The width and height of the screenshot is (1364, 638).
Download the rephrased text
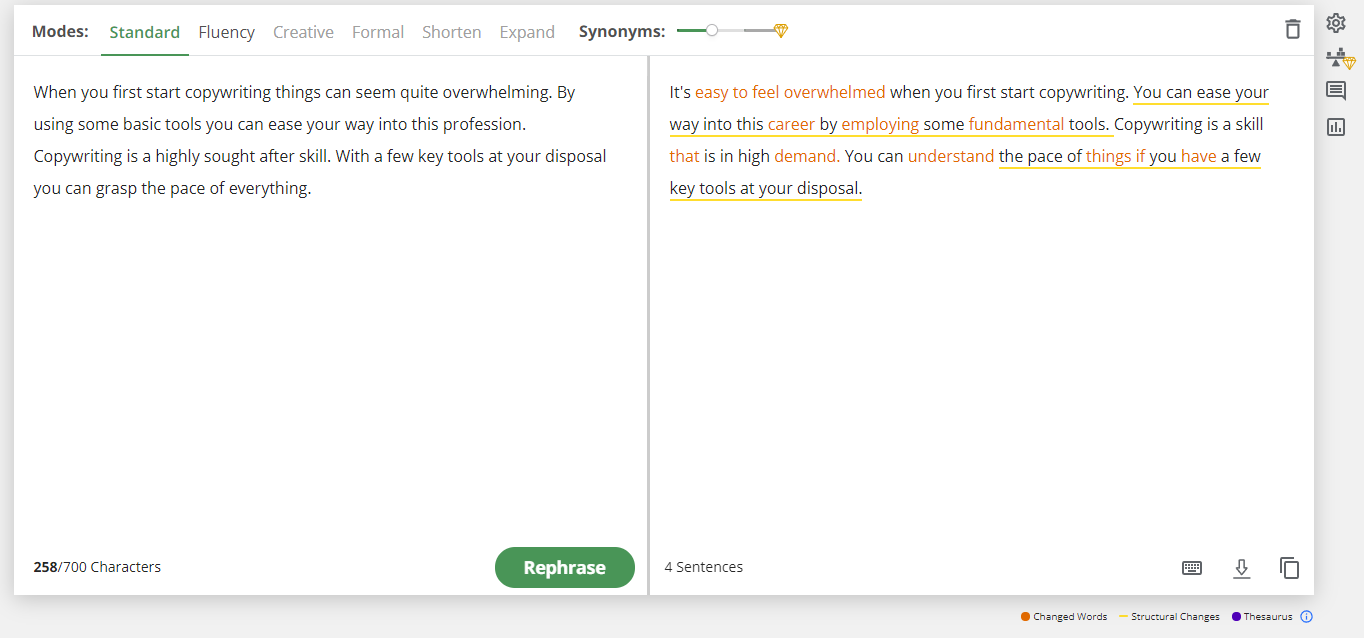pos(1242,568)
